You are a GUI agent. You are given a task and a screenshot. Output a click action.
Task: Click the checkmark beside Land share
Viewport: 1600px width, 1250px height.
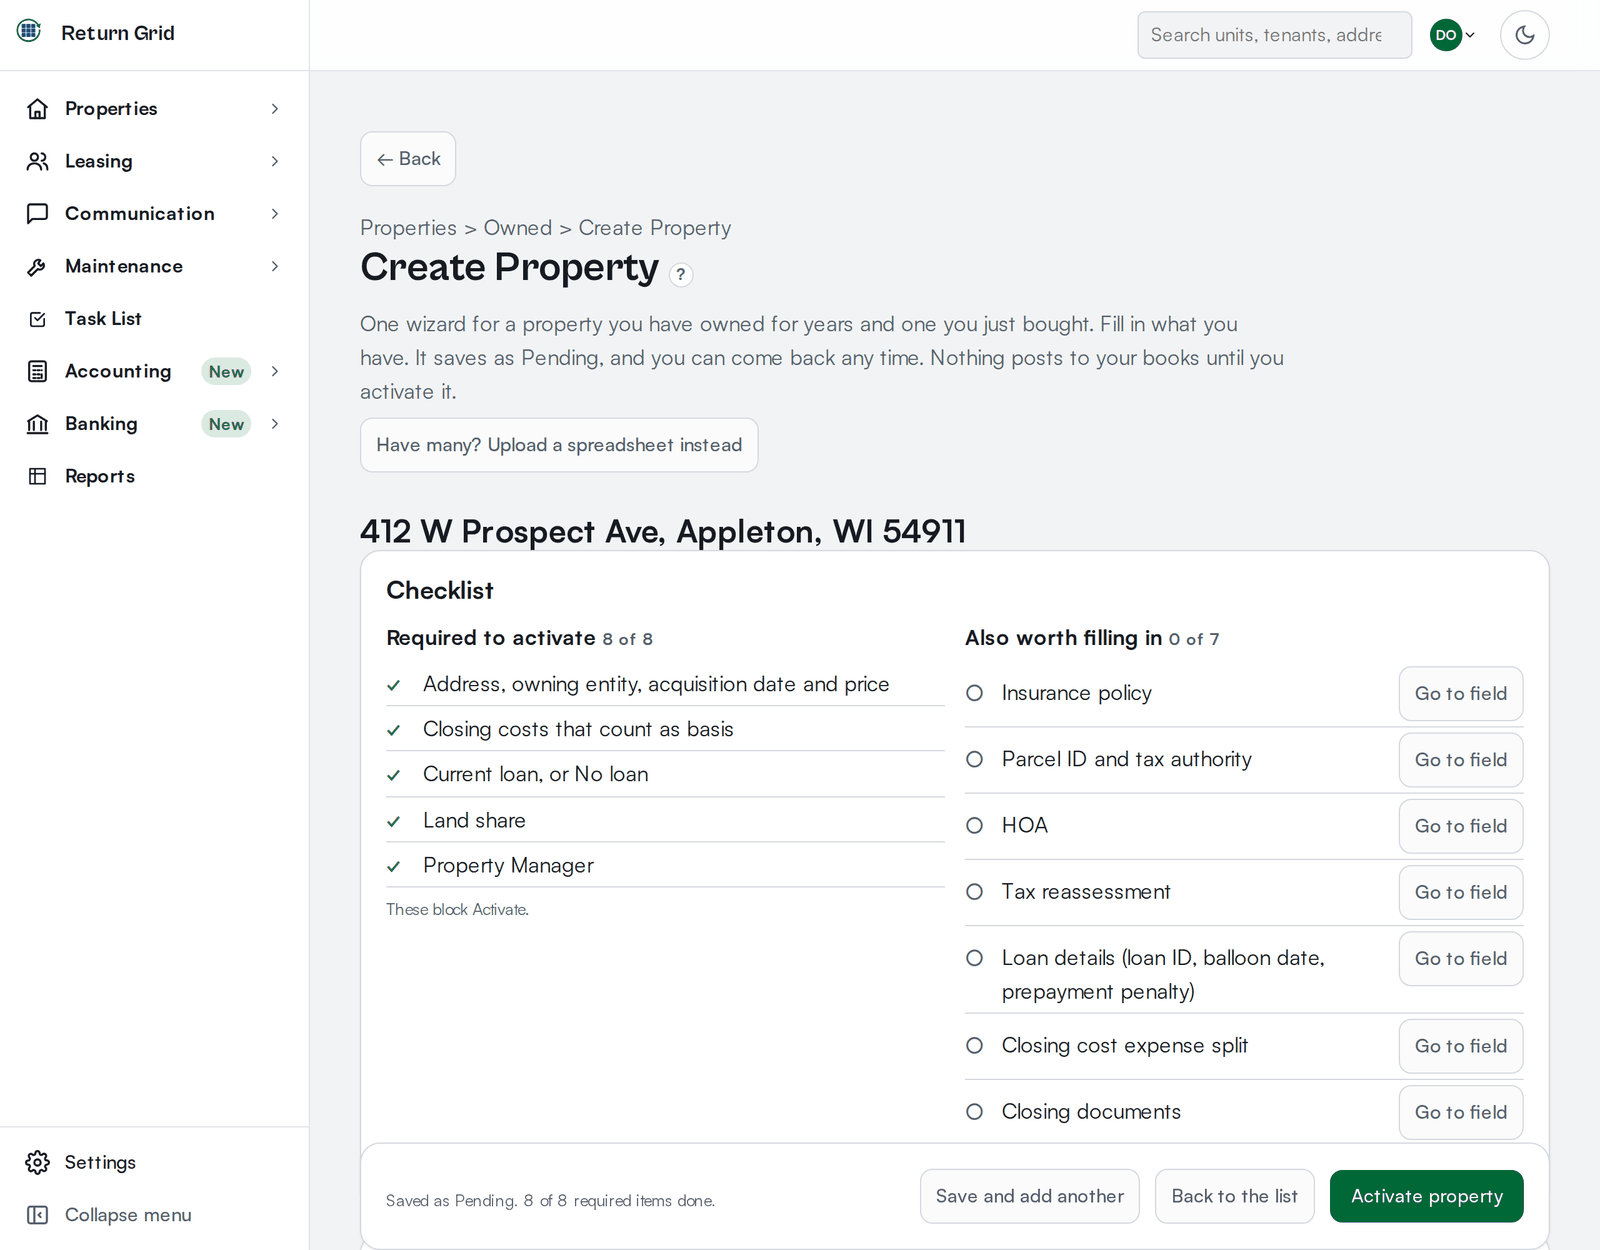[x=394, y=821]
